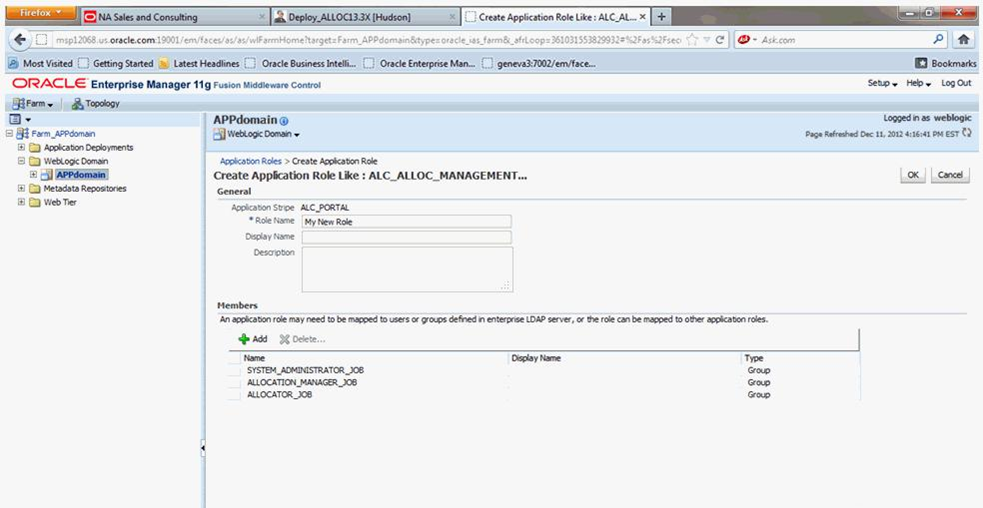
Task: Click the Latest Headlines feed icon
Action: 164,63
